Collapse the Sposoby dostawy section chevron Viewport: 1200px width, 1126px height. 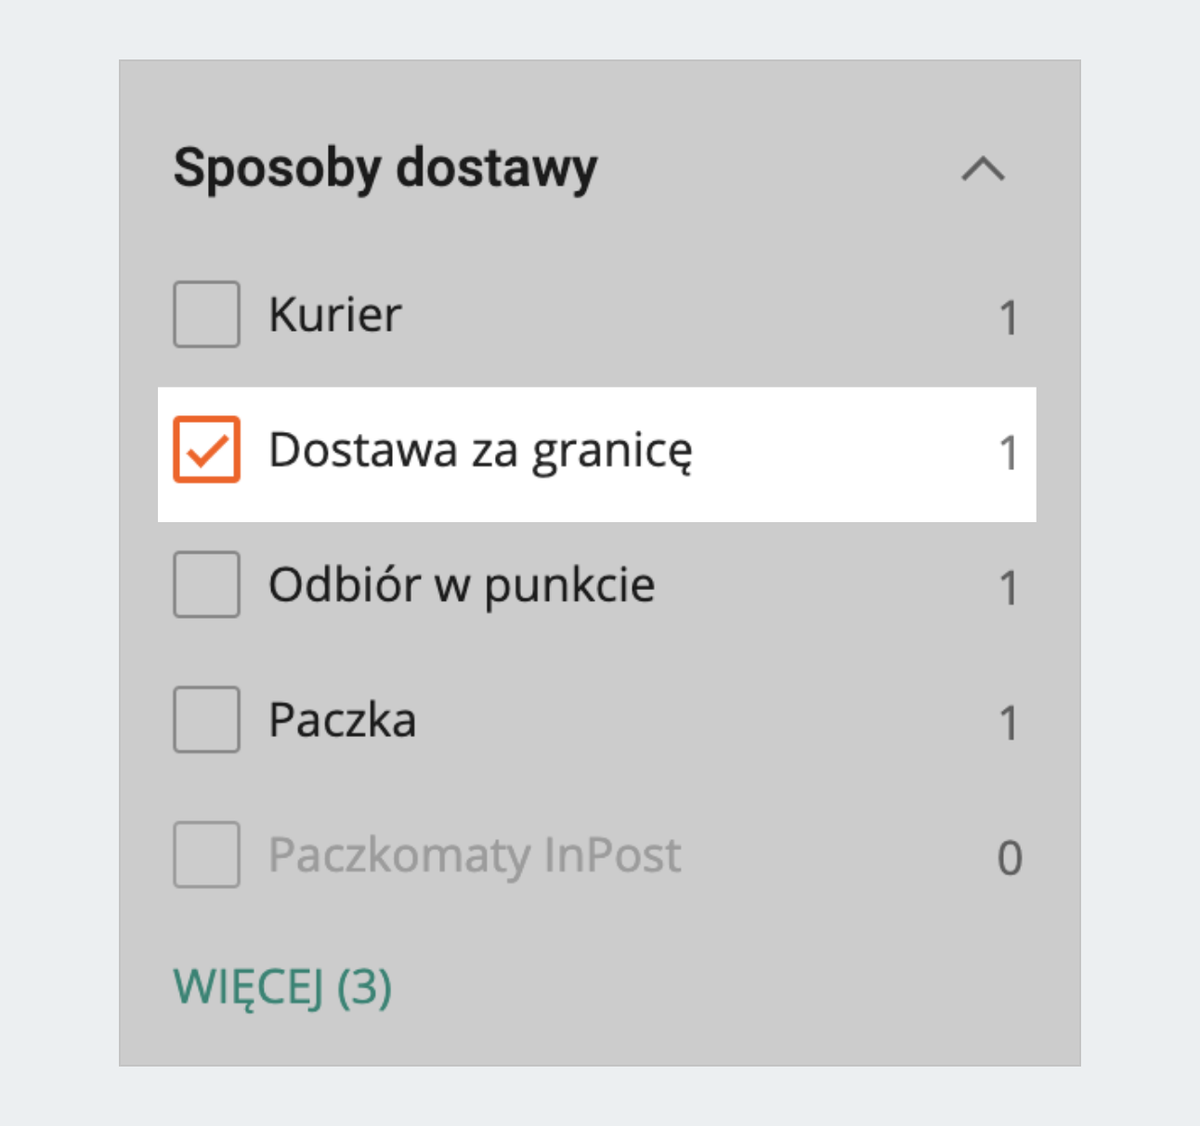[x=983, y=169]
